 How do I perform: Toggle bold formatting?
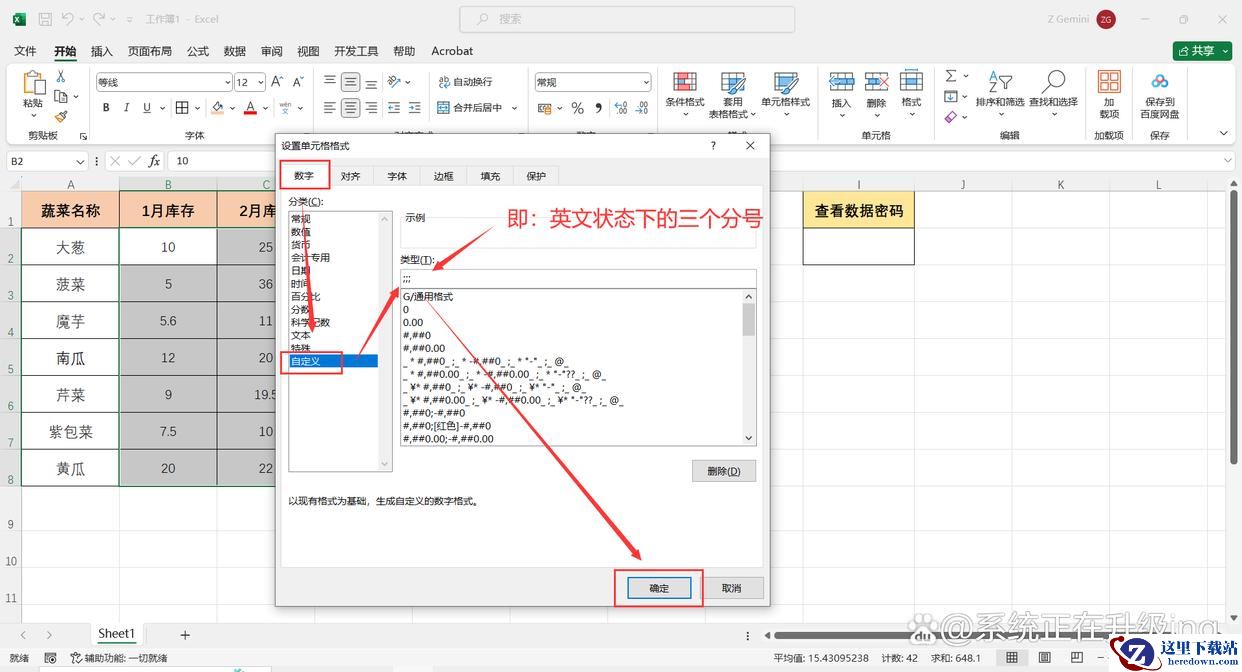pos(106,108)
